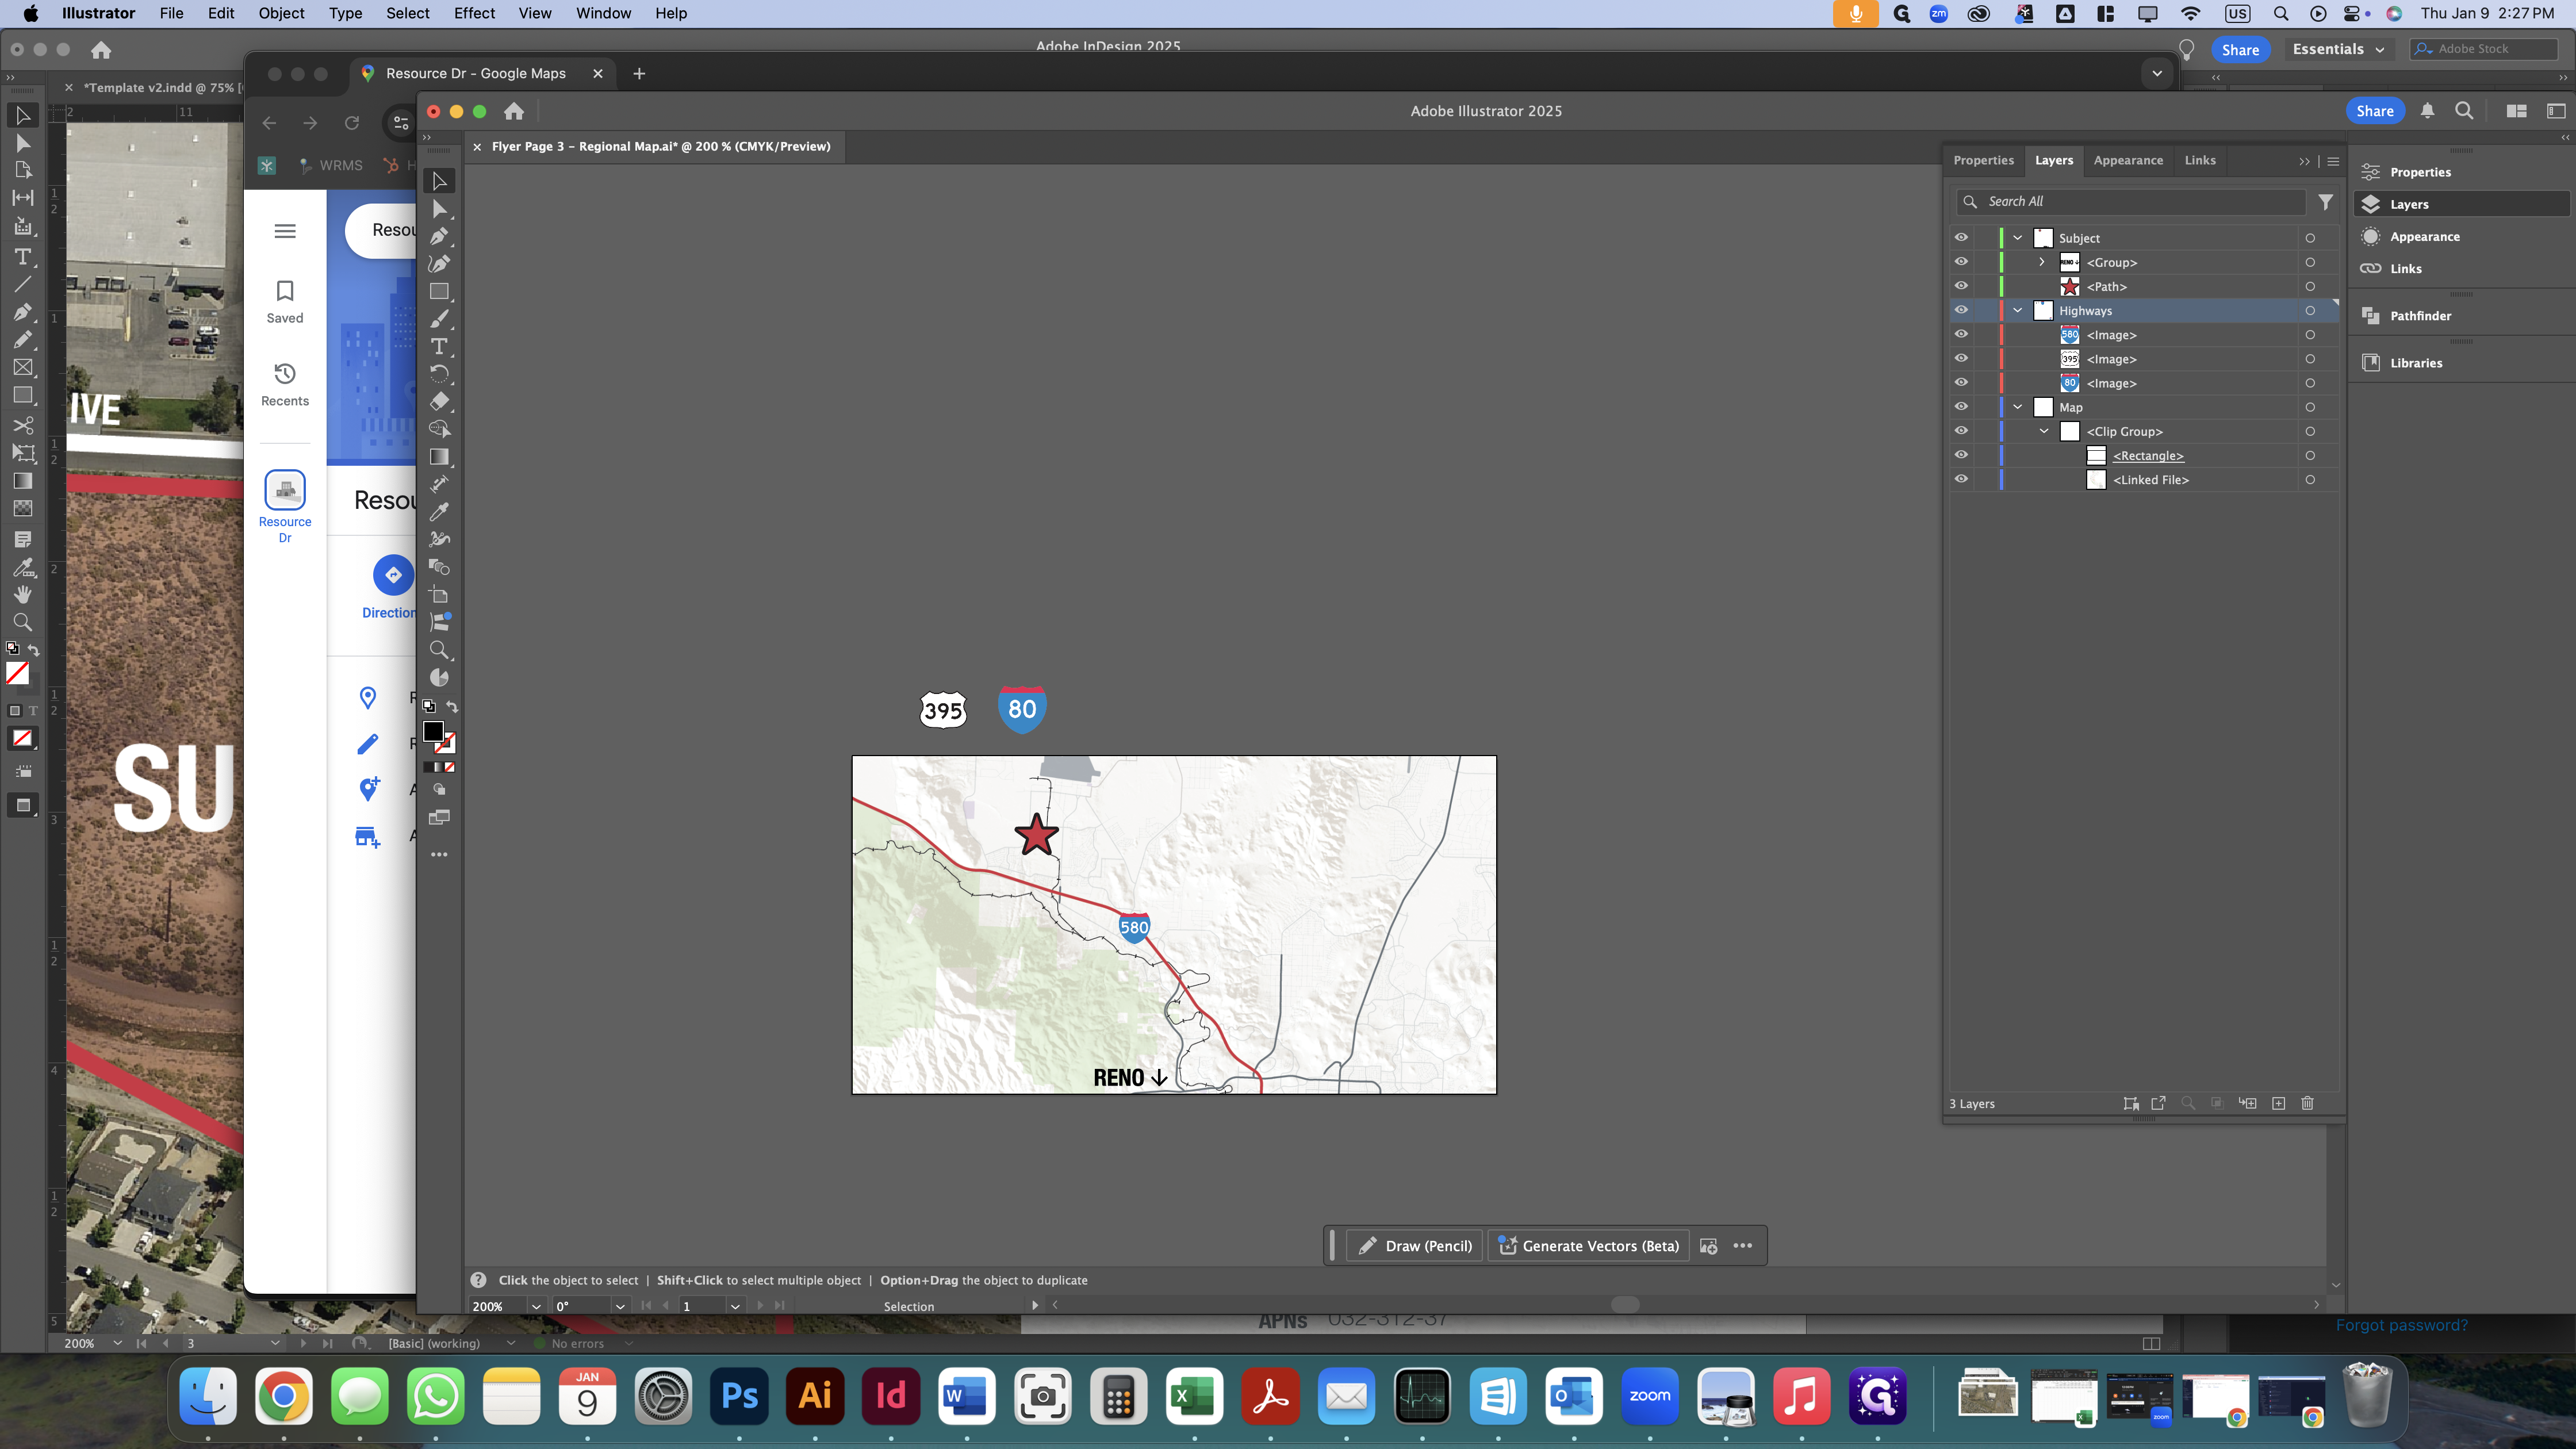This screenshot has height=1449, width=2576.
Task: Click the black Fill color swatch
Action: (x=433, y=732)
